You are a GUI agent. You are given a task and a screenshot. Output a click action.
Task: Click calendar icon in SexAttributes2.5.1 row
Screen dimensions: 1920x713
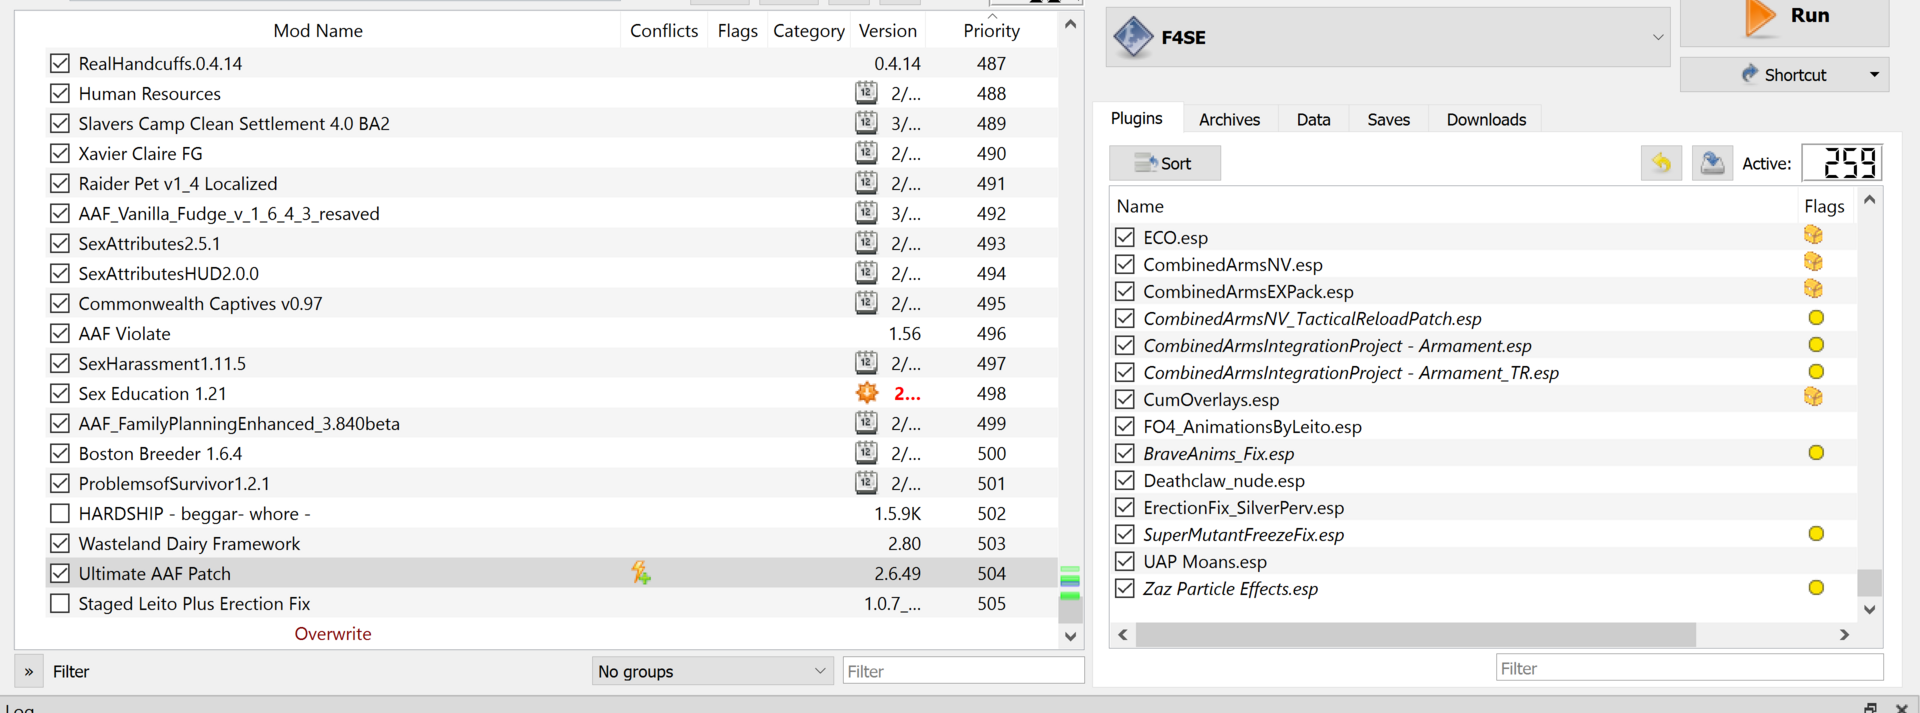866,243
